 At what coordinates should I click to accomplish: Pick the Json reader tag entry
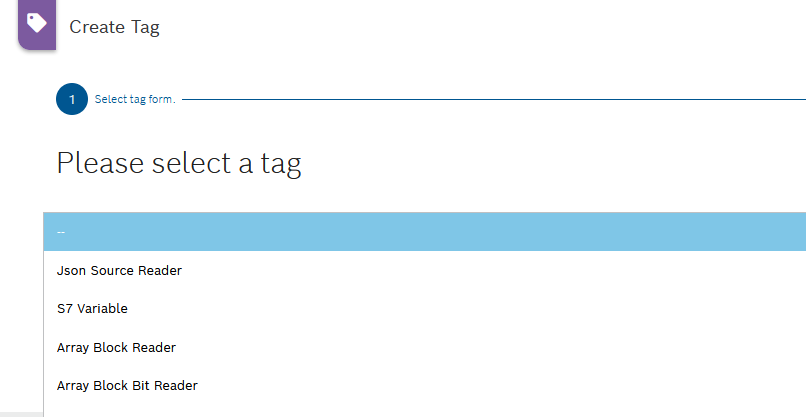[x=120, y=270]
